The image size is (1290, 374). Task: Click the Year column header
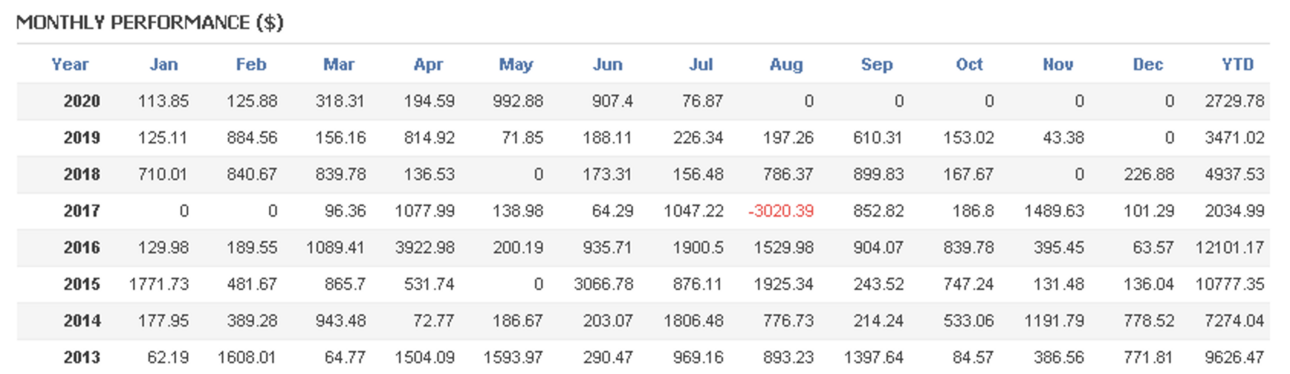click(x=70, y=65)
